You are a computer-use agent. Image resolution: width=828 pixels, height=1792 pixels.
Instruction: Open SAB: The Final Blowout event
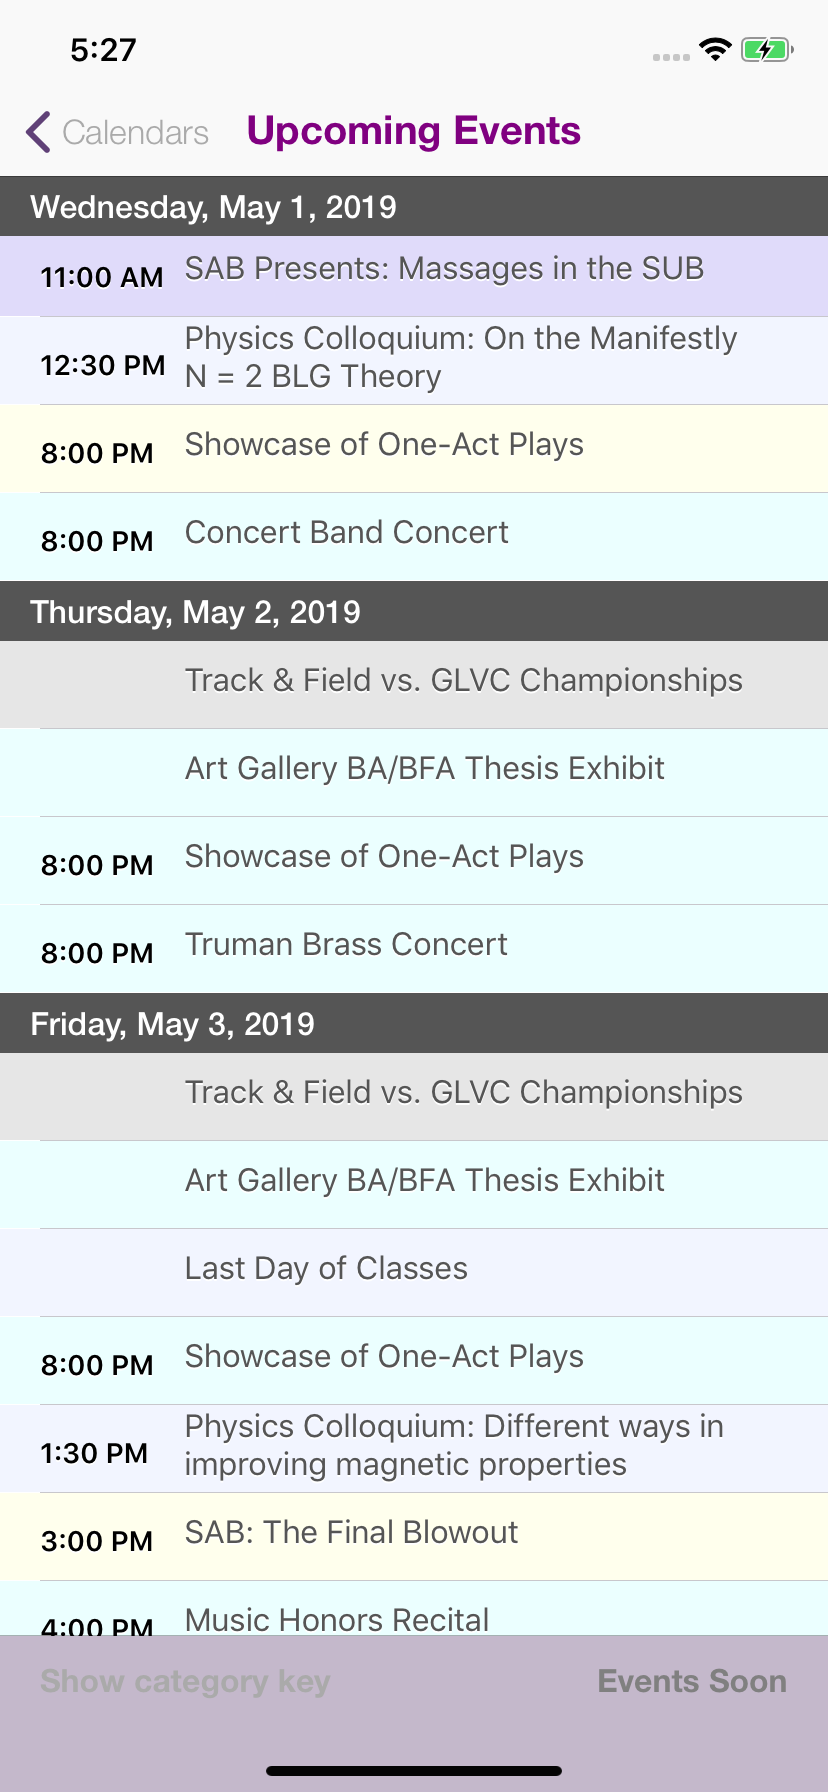(x=351, y=1534)
